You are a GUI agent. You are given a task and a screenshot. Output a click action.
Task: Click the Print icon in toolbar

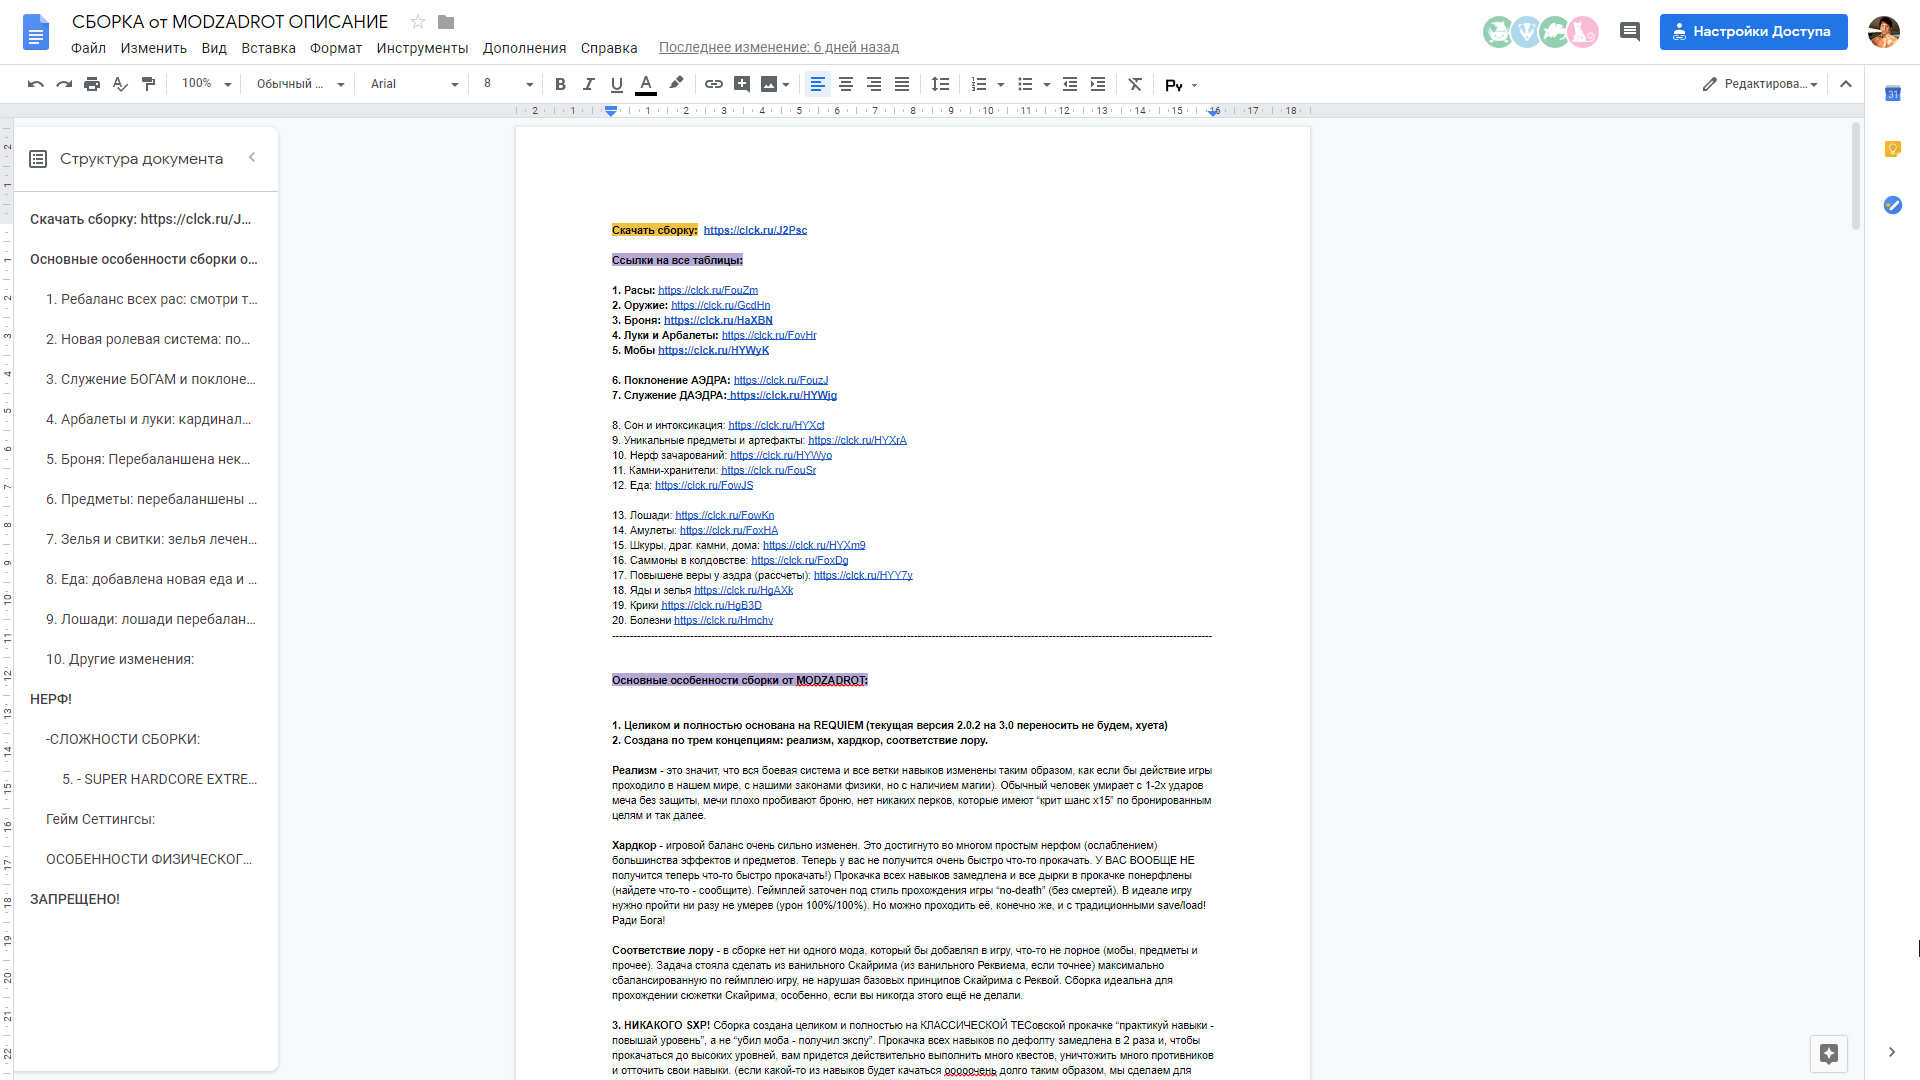point(92,84)
